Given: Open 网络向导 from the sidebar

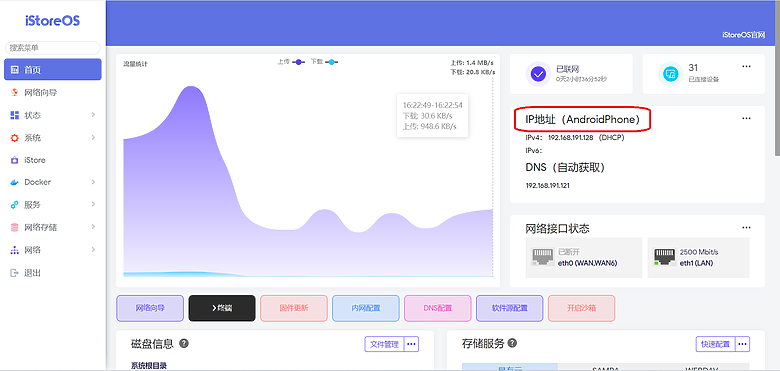Looking at the screenshot, I should tap(53, 93).
